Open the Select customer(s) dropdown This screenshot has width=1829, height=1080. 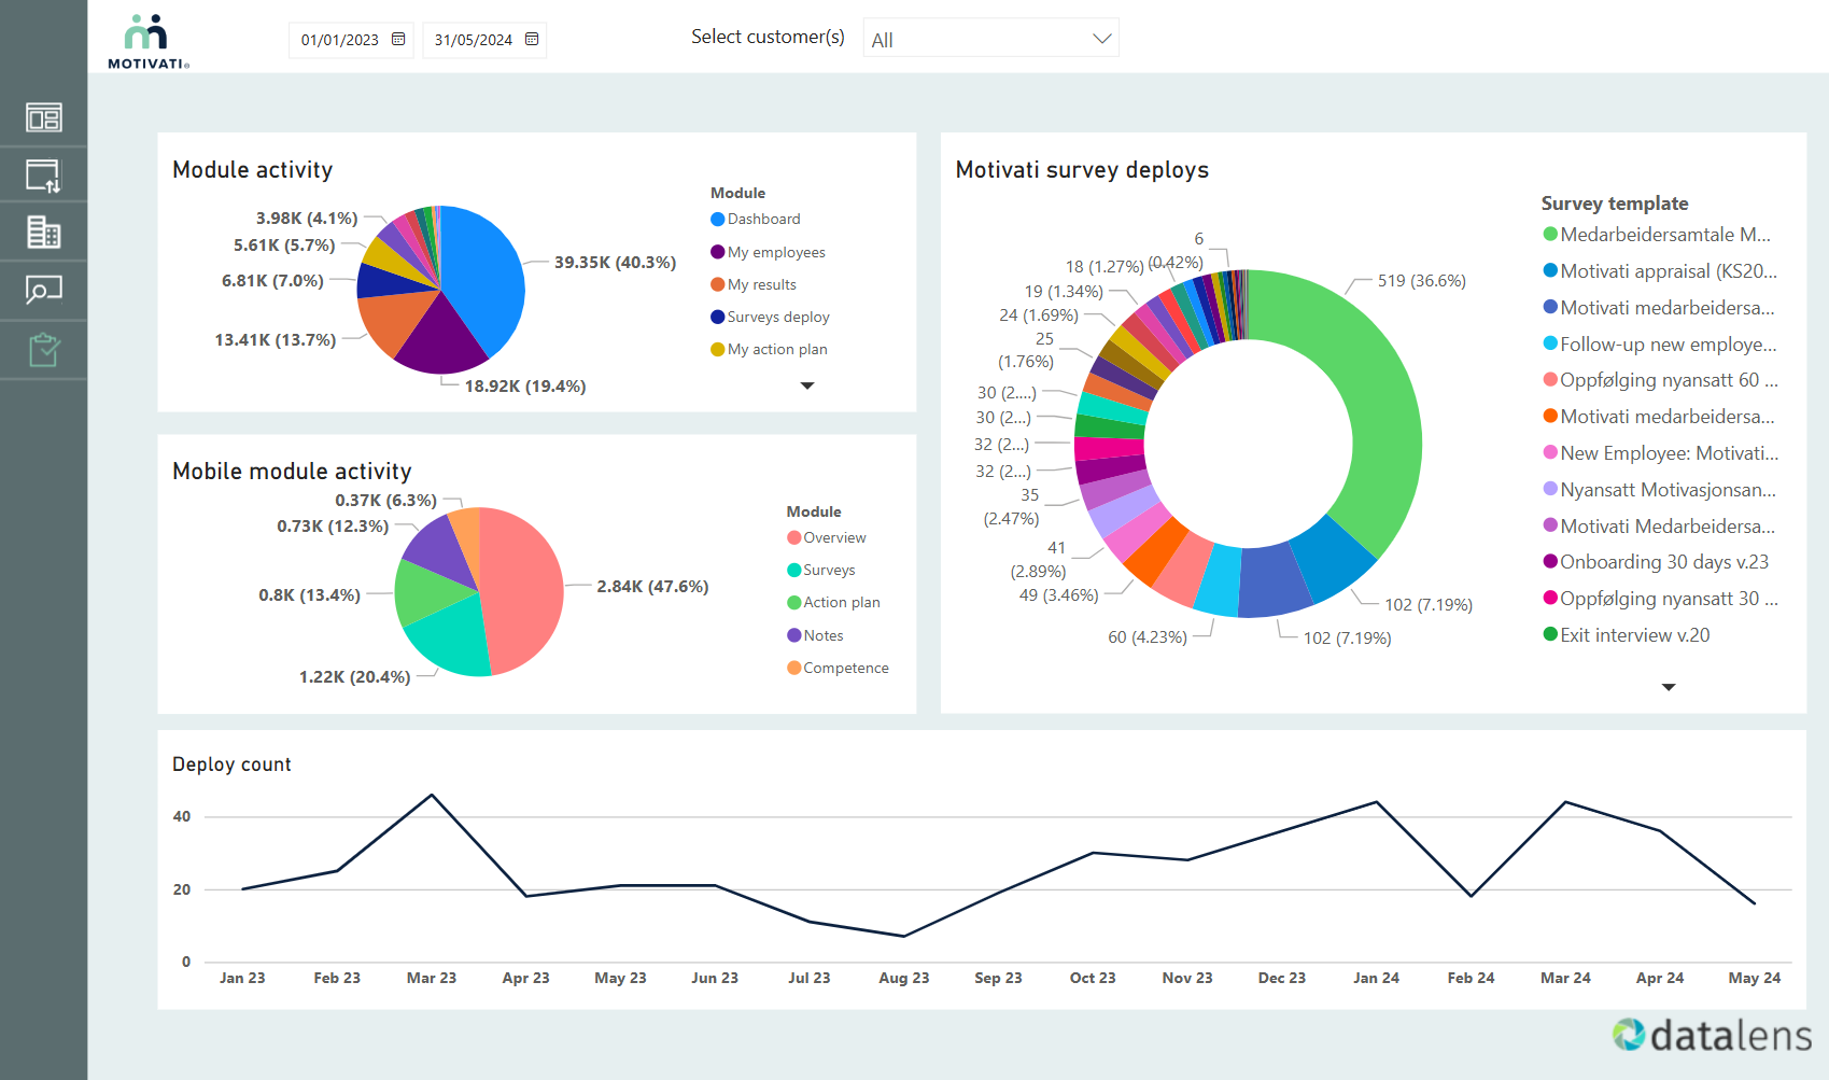click(990, 39)
